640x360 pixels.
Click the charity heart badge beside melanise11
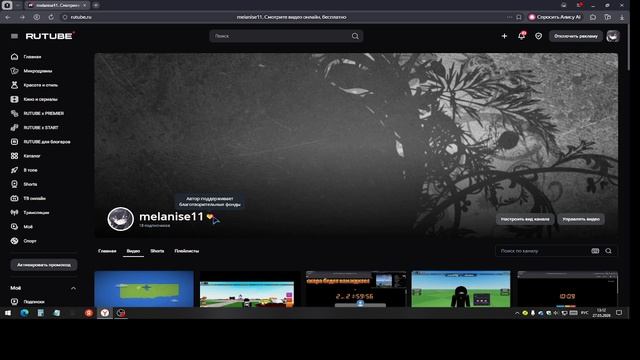point(209,217)
